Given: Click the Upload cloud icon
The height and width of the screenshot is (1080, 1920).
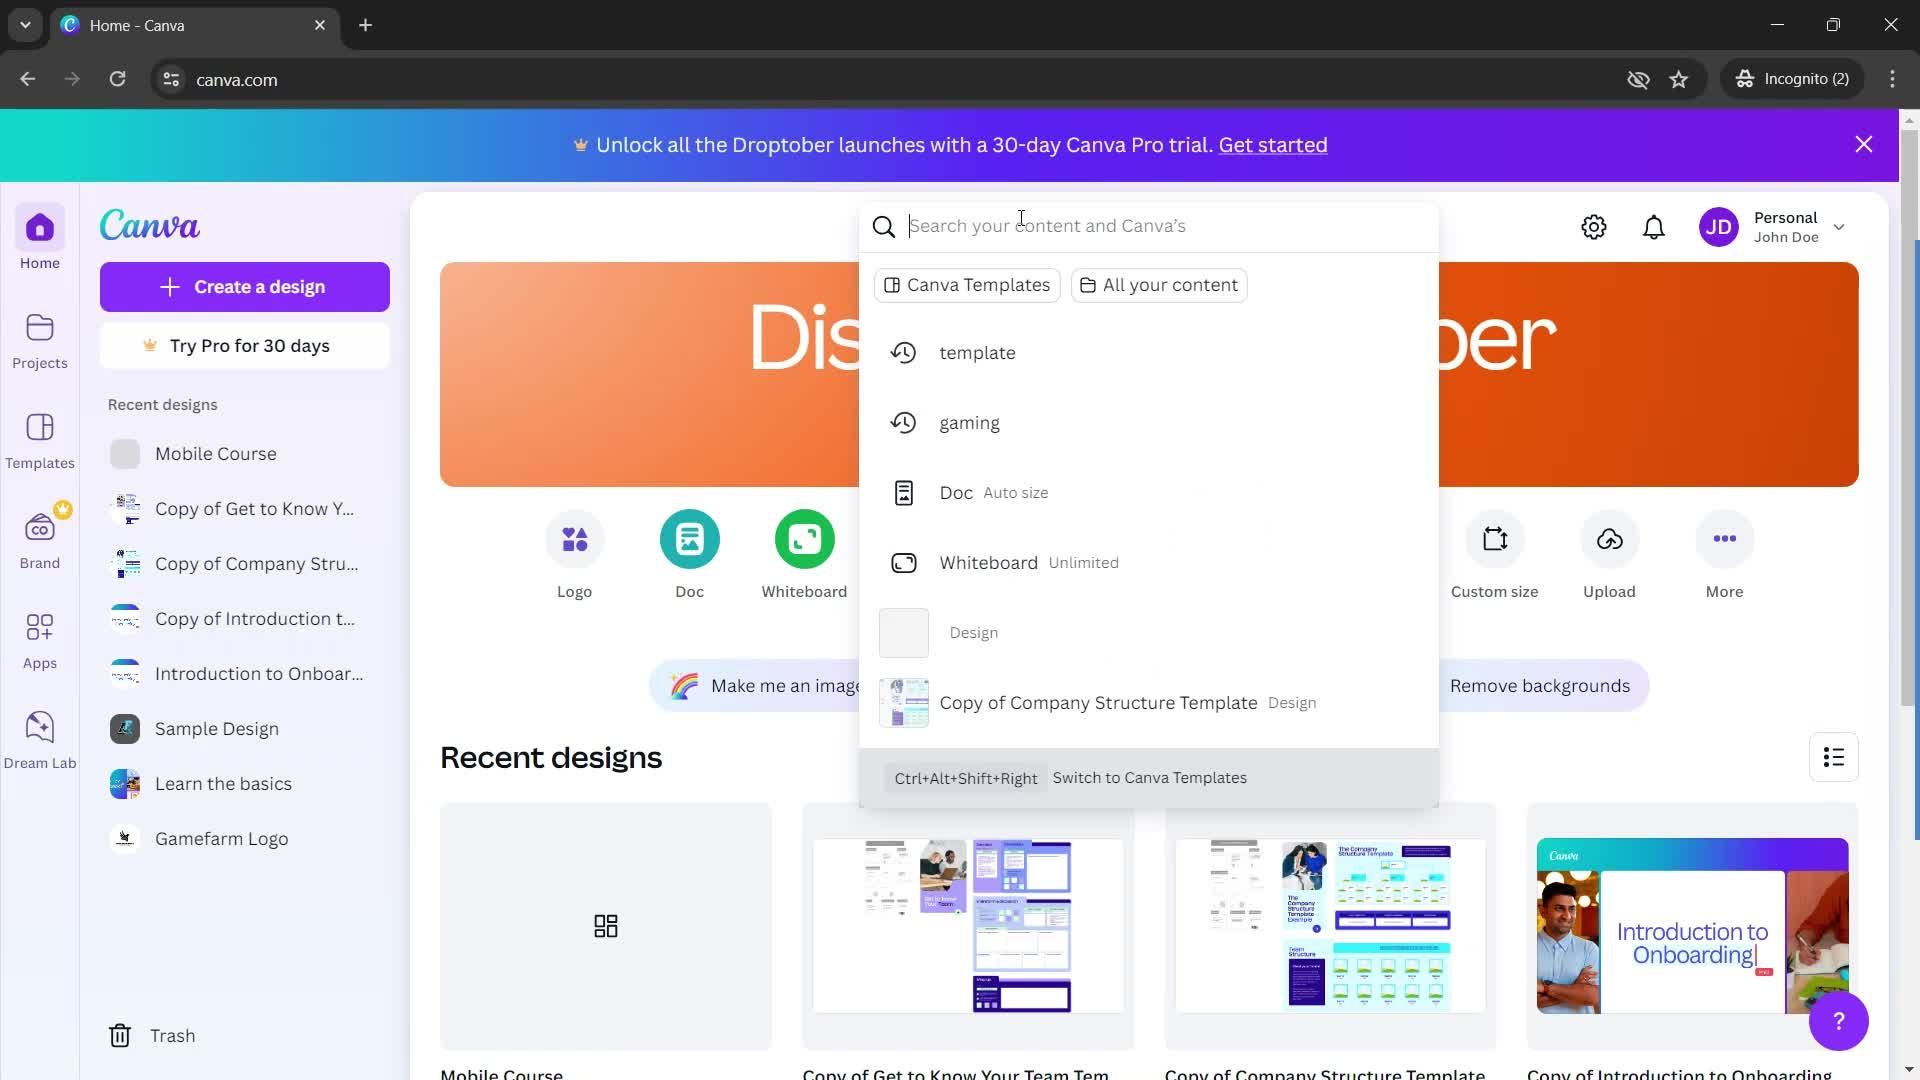Looking at the screenshot, I should point(1610,539).
